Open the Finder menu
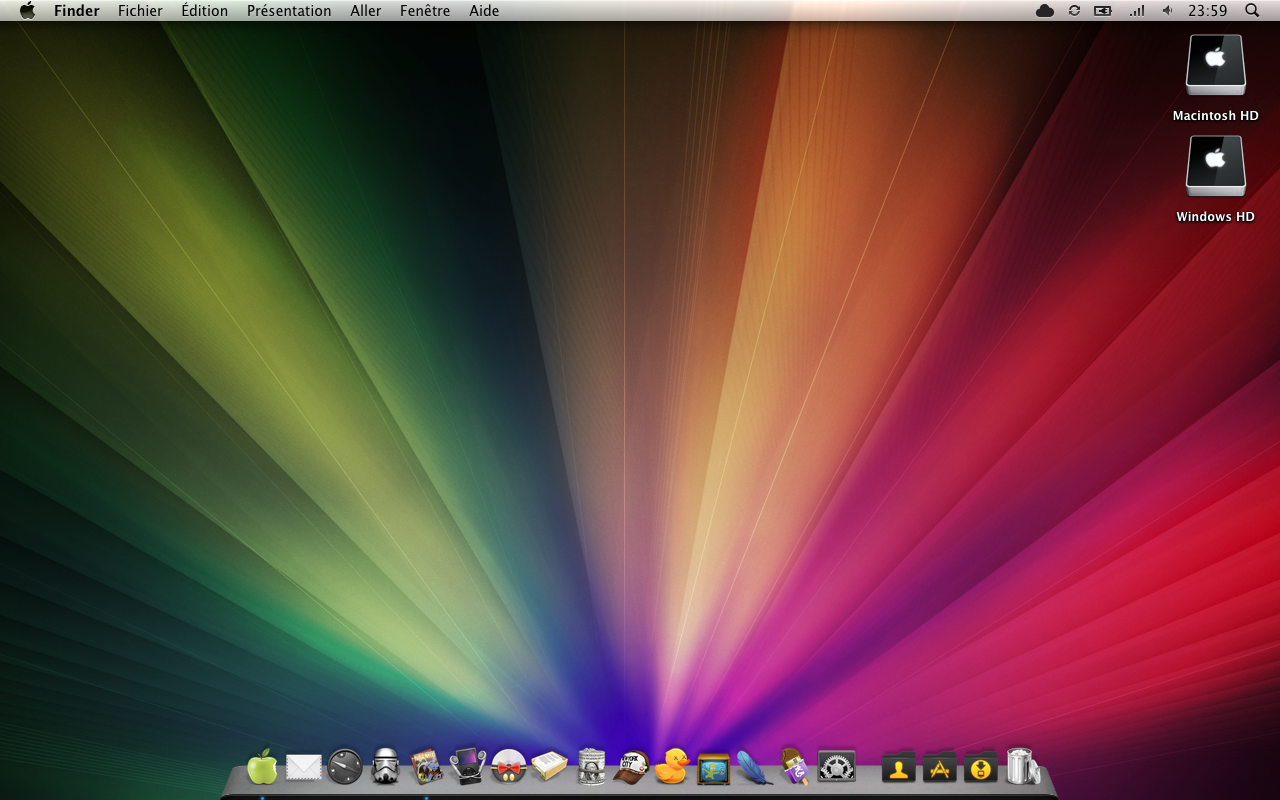 click(x=77, y=11)
